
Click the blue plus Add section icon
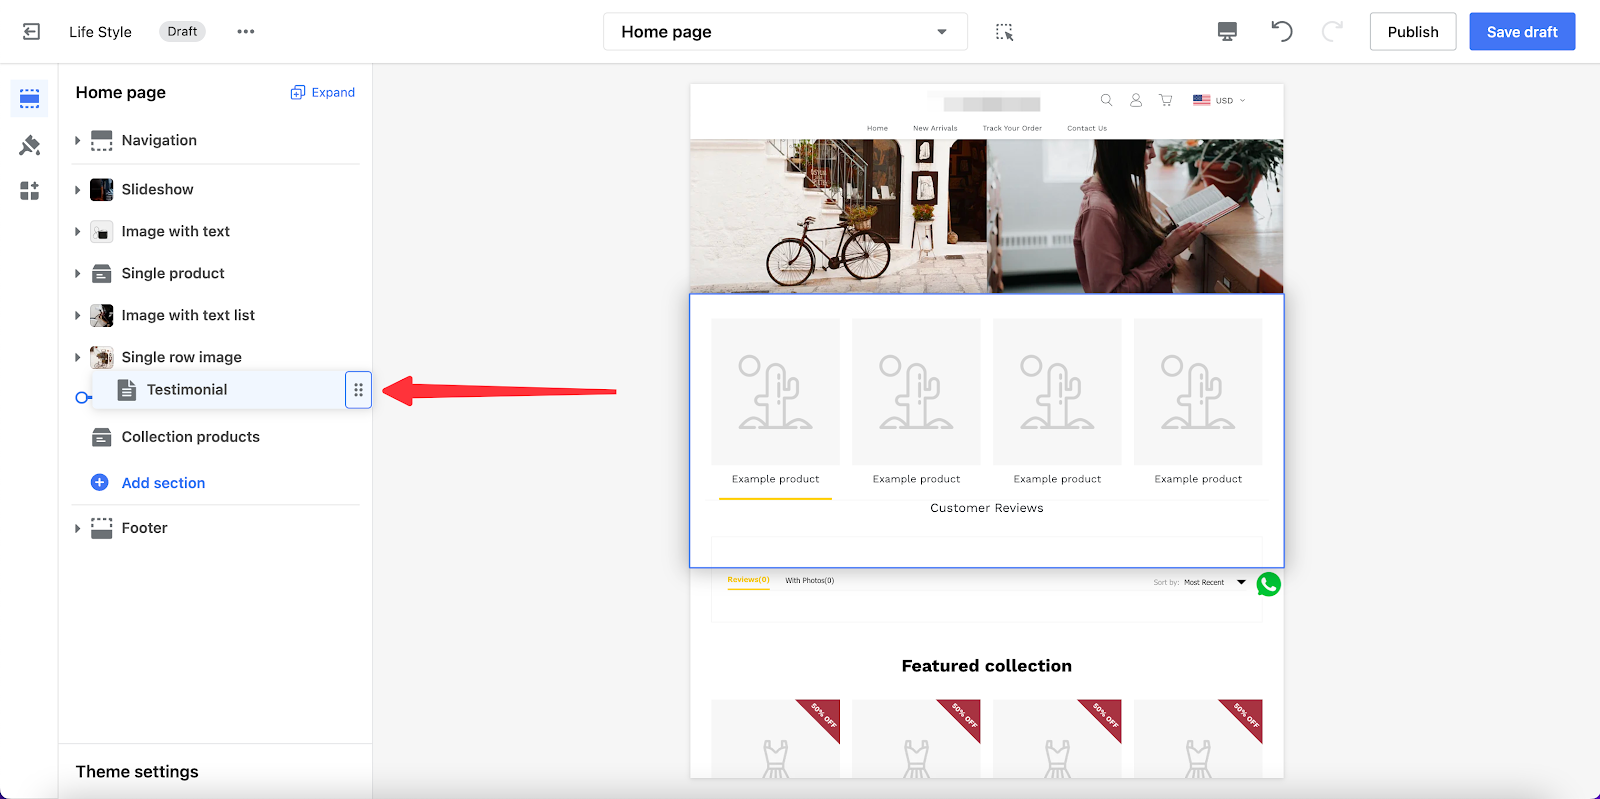pos(99,483)
